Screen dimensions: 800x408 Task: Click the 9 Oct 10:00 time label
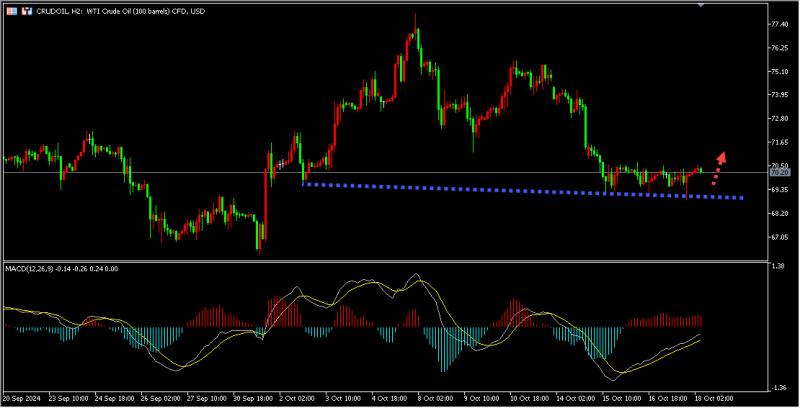483,398
